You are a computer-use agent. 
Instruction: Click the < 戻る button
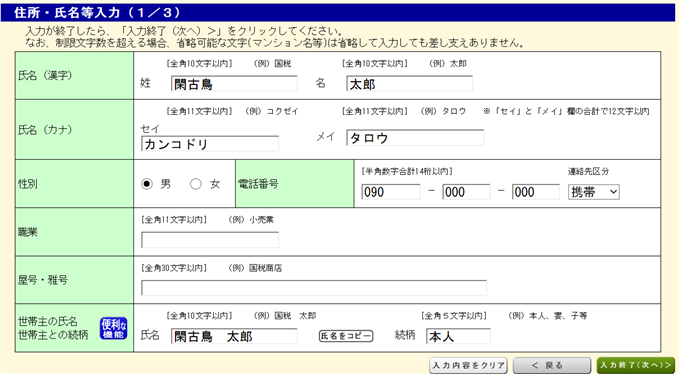point(552,365)
